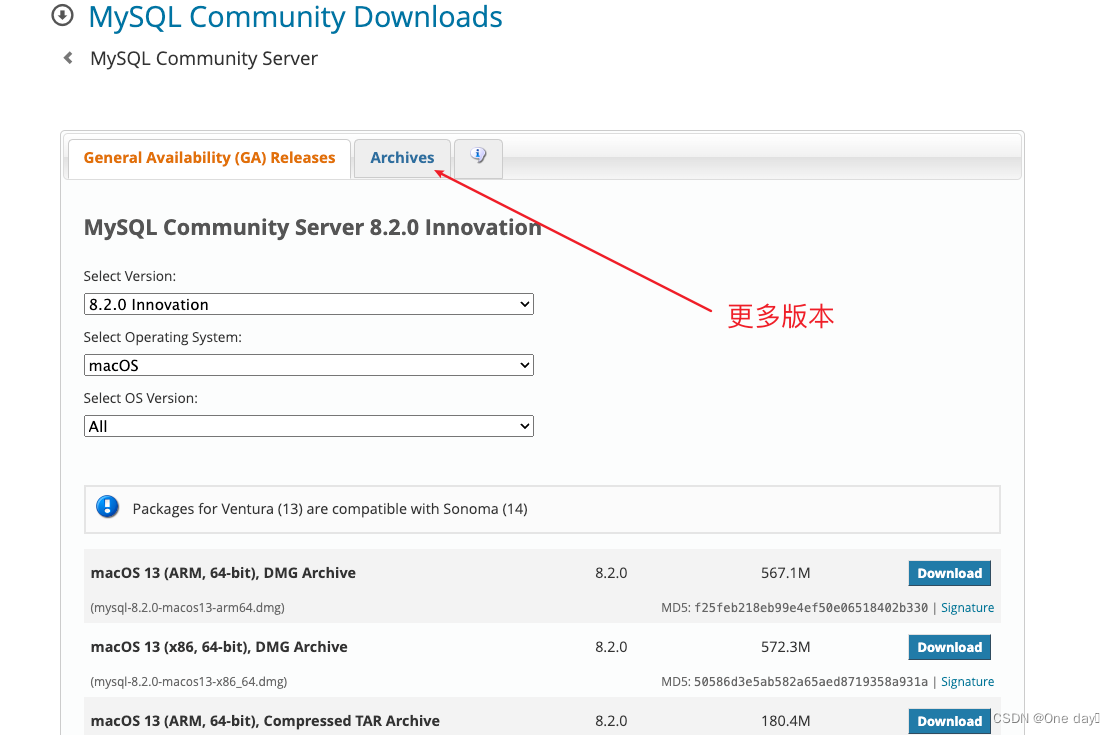Open the info icon tab
This screenshot has width=1115, height=735.
[478, 157]
